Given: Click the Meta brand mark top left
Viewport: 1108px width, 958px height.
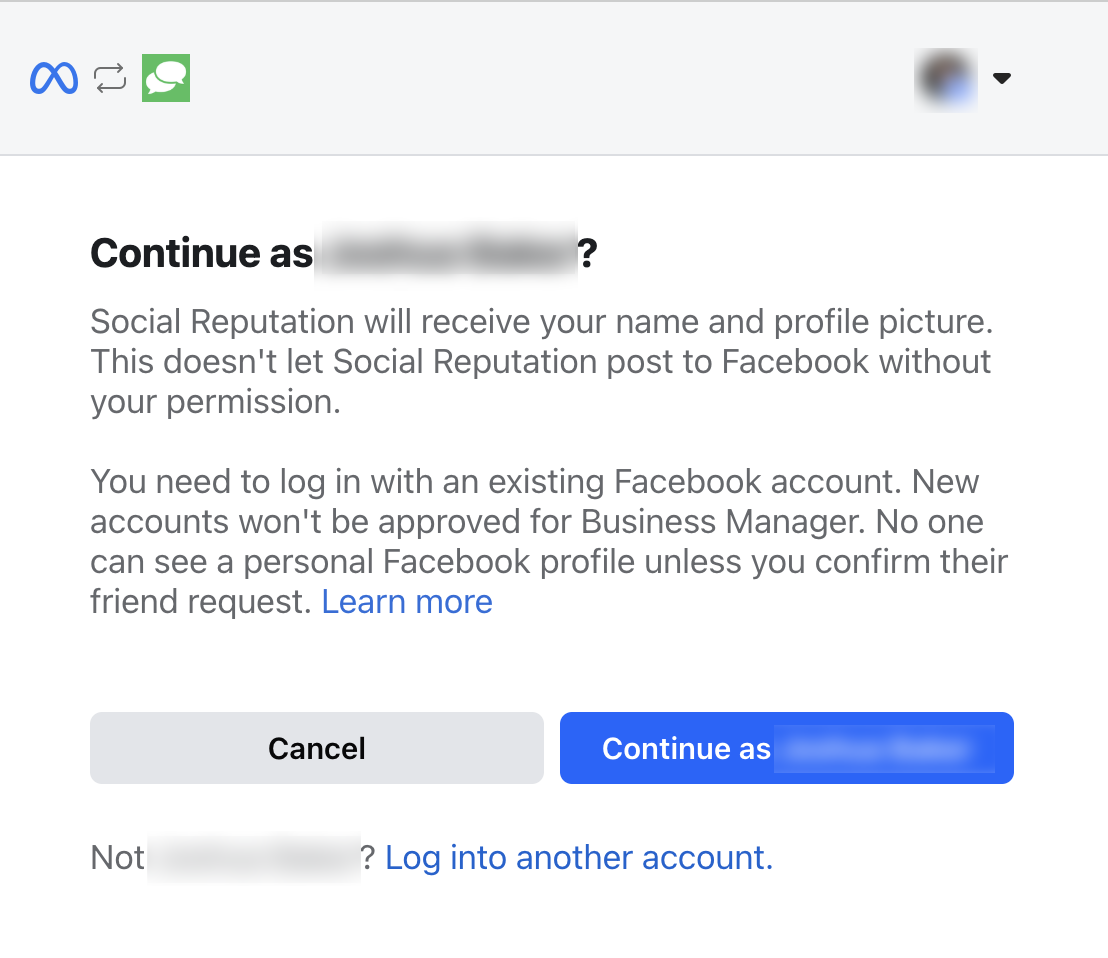Looking at the screenshot, I should click(52, 78).
